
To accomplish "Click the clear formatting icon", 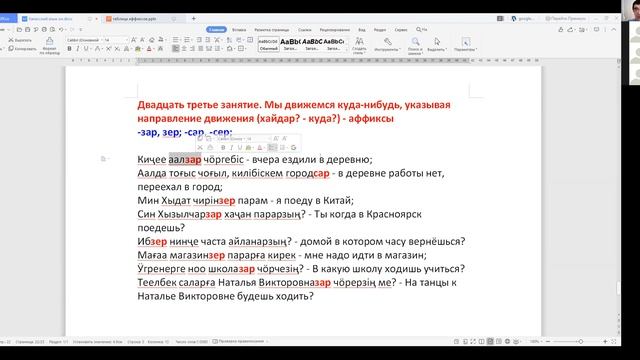I will pyautogui.click(x=152, y=40).
